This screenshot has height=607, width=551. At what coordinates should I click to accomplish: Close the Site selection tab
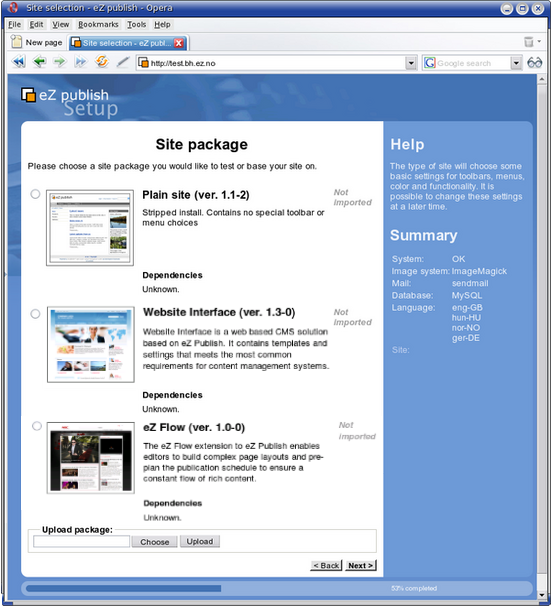tap(179, 43)
